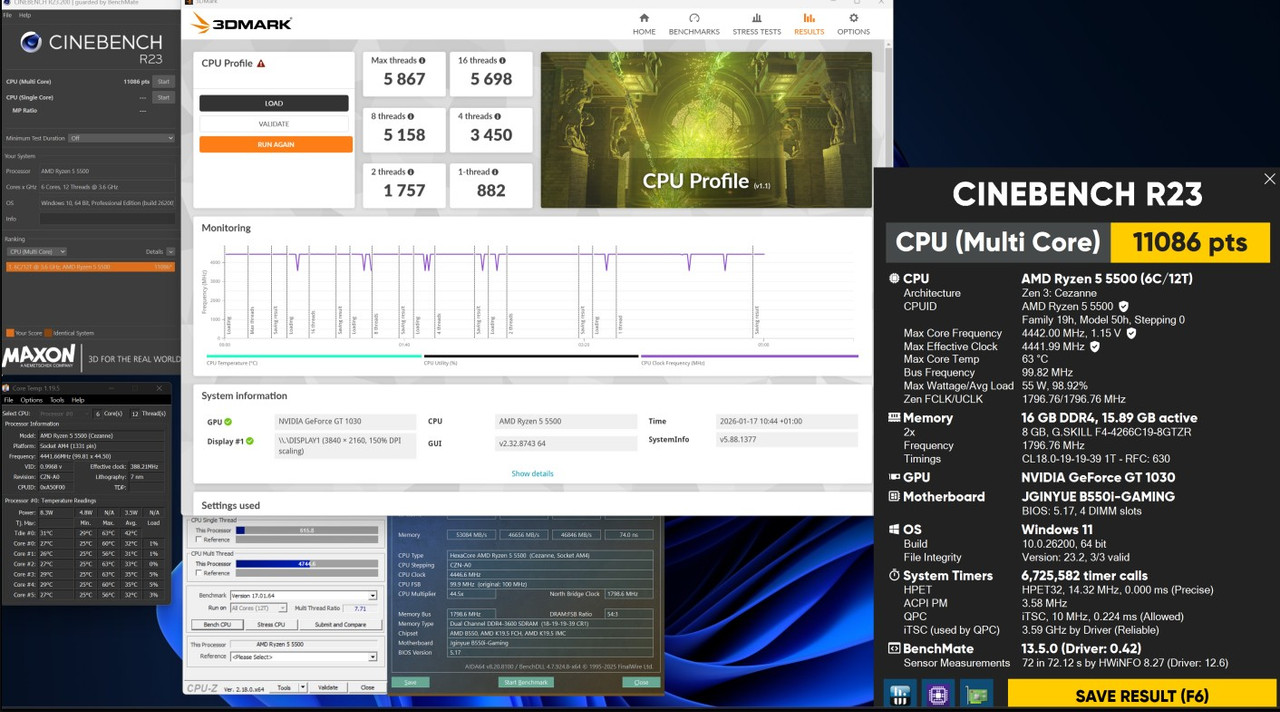Click verified shield beside Max Effective Clock
Viewport: 1280px width, 712px height.
coord(1094,346)
